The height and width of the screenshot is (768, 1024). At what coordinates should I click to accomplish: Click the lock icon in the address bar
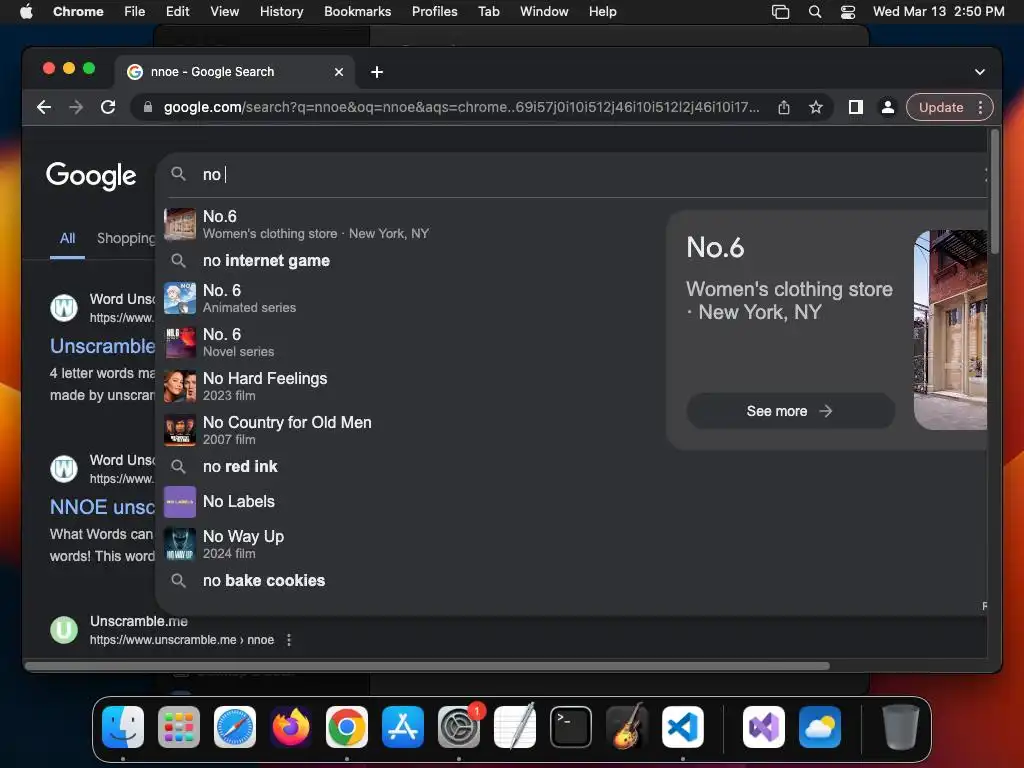pos(148,107)
